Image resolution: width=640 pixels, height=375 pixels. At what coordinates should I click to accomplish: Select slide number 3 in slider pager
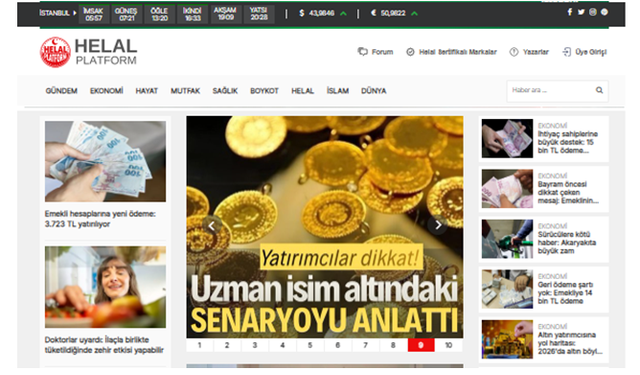pyautogui.click(x=255, y=345)
